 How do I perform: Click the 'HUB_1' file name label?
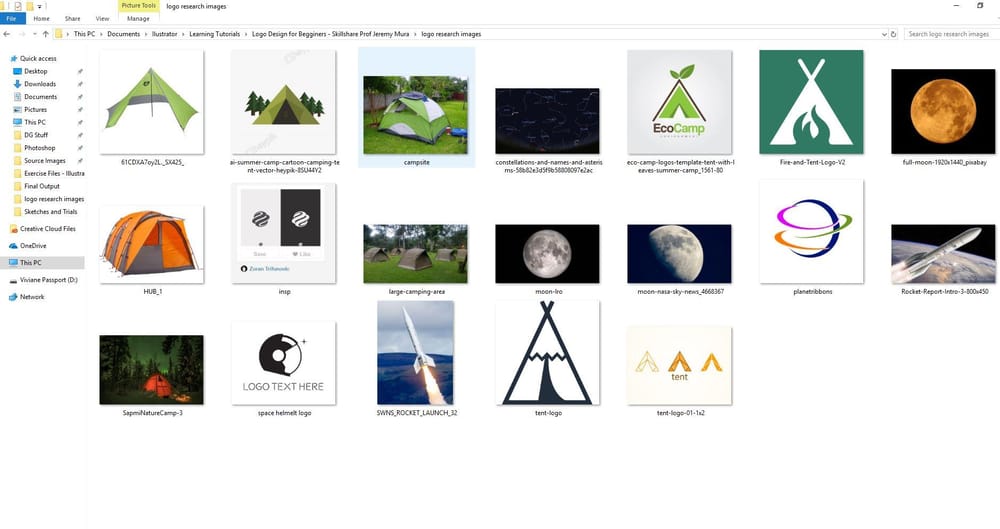coord(152,292)
